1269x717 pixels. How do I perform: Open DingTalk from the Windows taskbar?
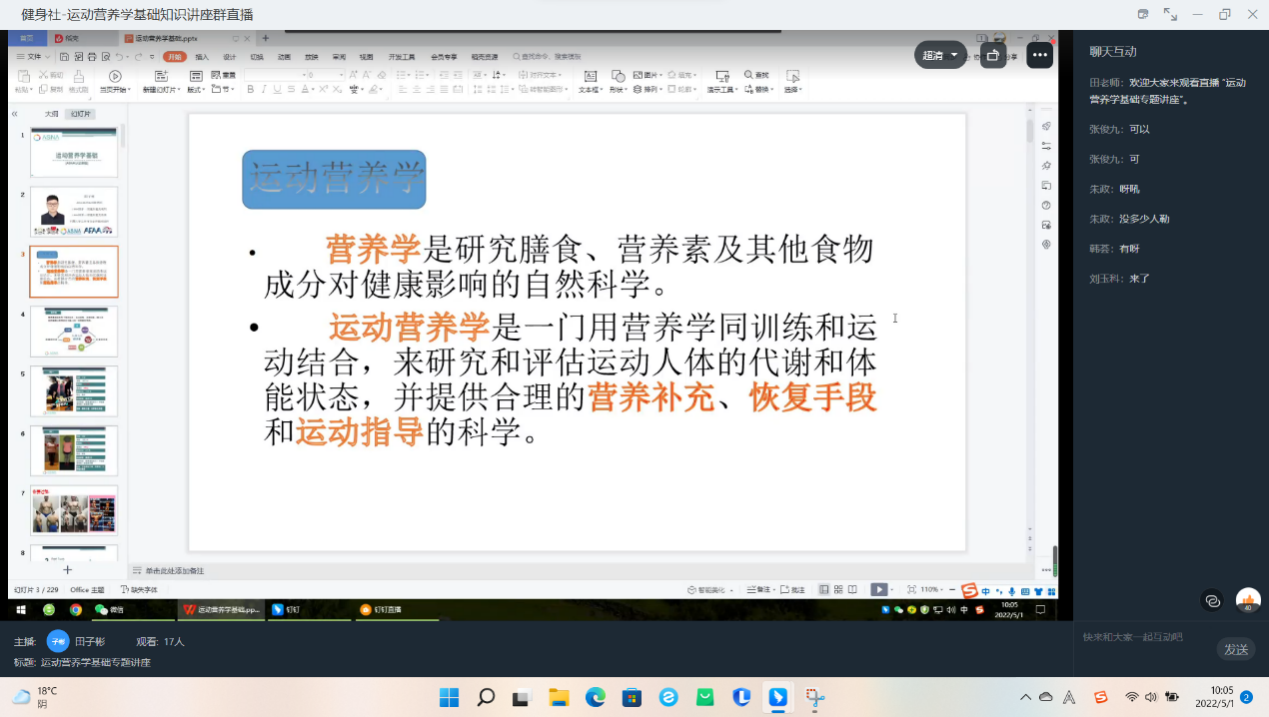point(777,697)
